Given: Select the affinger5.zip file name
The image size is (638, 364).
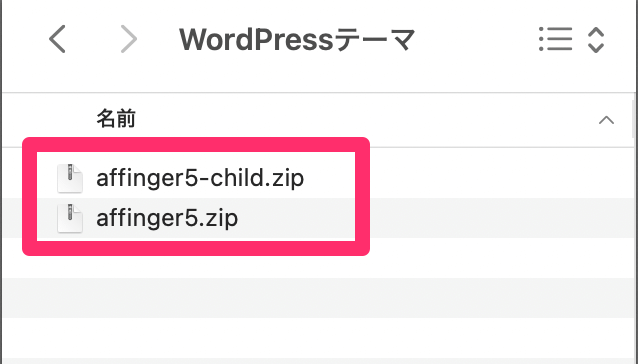Looking at the screenshot, I should 167,218.
